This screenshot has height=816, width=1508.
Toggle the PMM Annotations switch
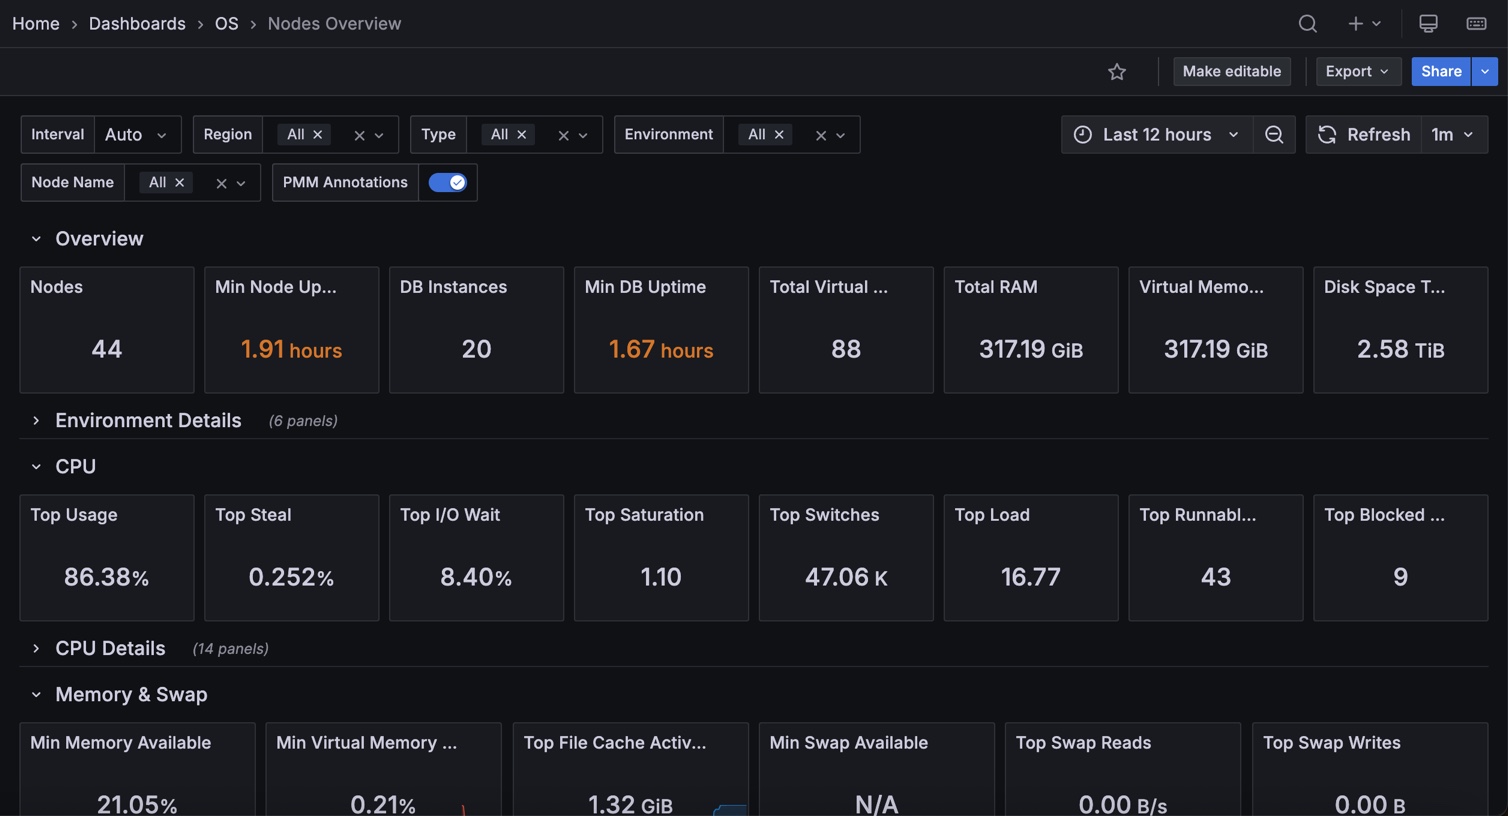click(447, 182)
